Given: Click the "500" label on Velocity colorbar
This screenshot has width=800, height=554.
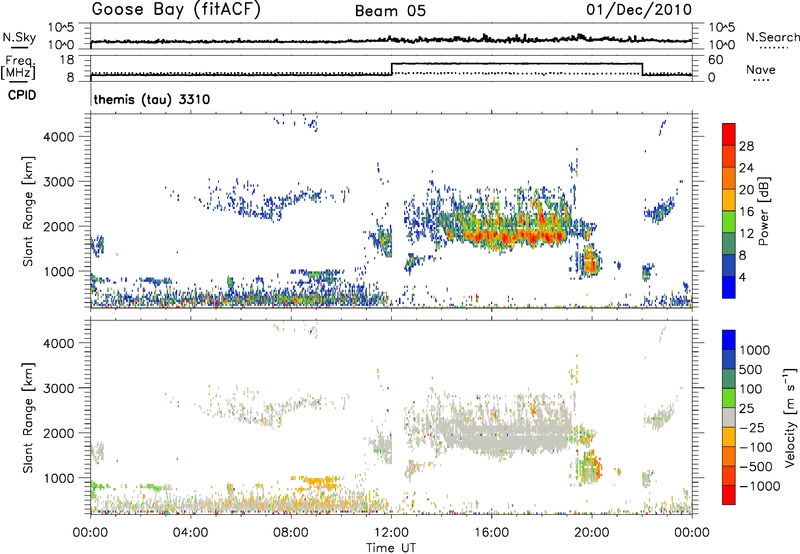Looking at the screenshot, I should (x=751, y=370).
